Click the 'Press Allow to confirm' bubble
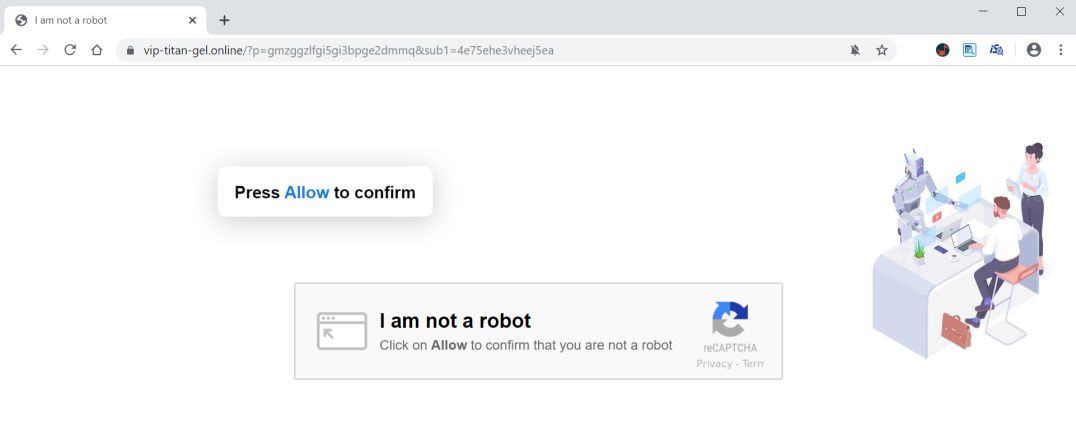This screenshot has height=440, width=1076. [325, 192]
